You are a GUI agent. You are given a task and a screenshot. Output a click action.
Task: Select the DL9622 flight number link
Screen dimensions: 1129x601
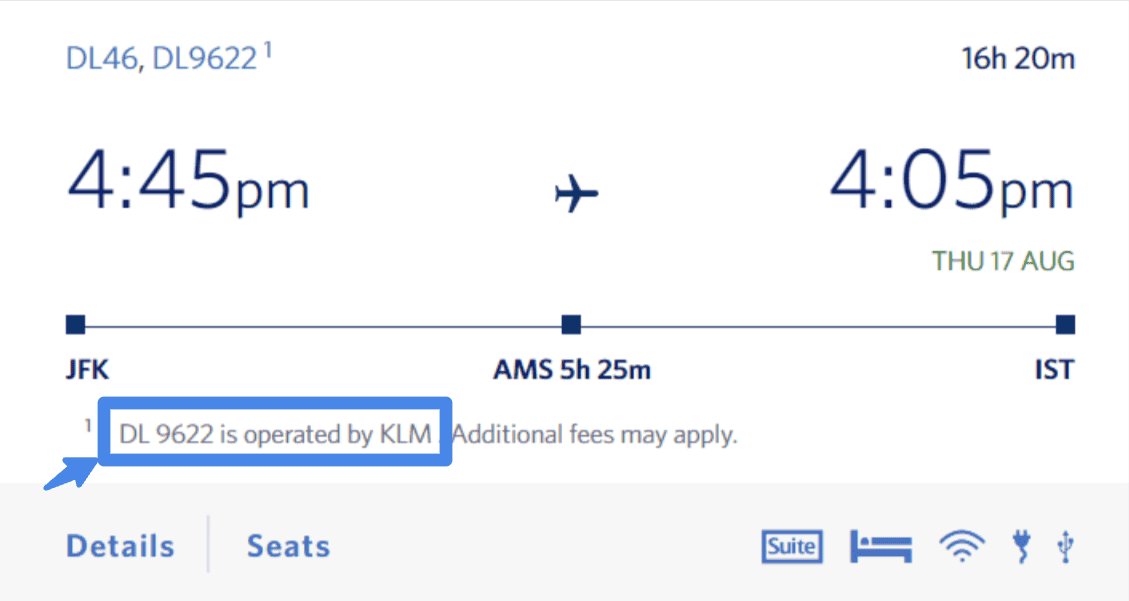pos(203,57)
